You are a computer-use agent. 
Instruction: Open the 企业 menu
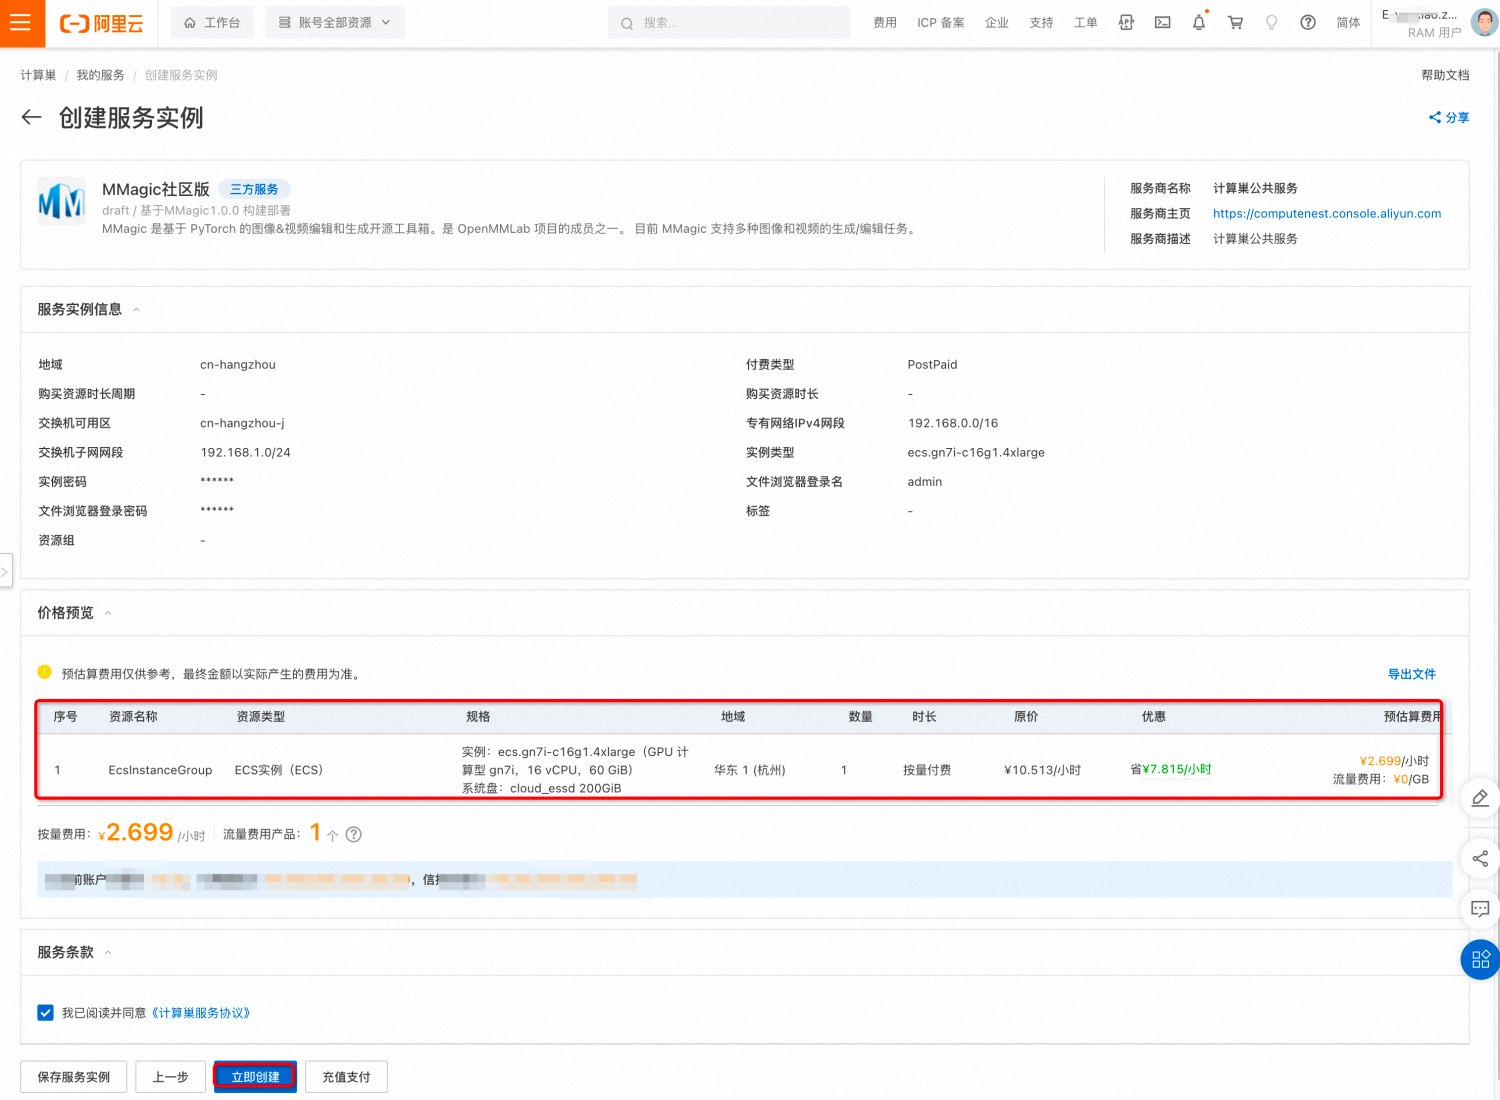point(997,23)
